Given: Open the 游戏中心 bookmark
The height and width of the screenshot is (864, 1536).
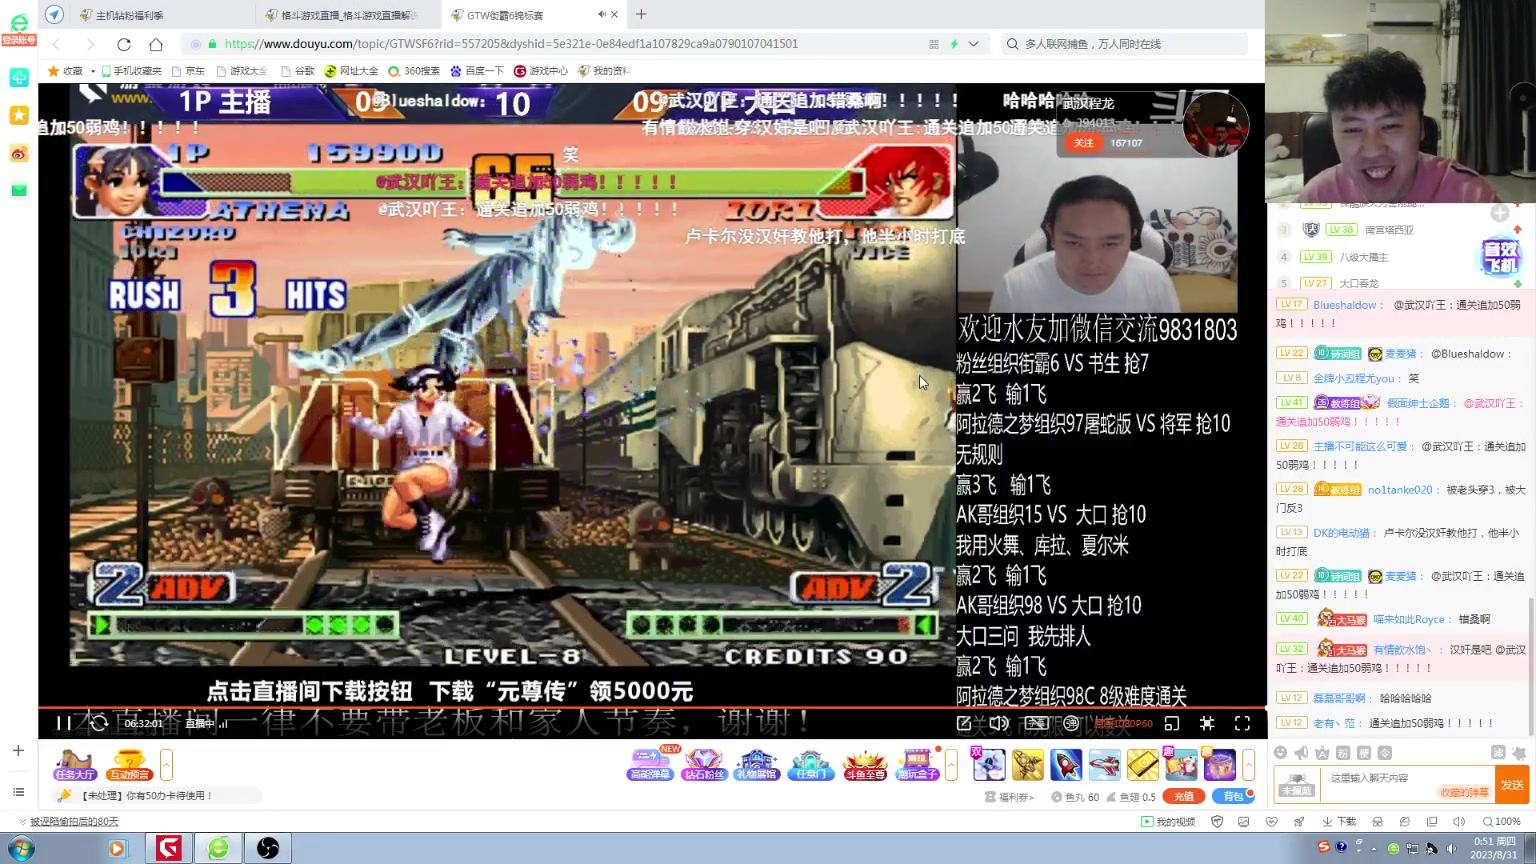Looking at the screenshot, I should [541, 71].
